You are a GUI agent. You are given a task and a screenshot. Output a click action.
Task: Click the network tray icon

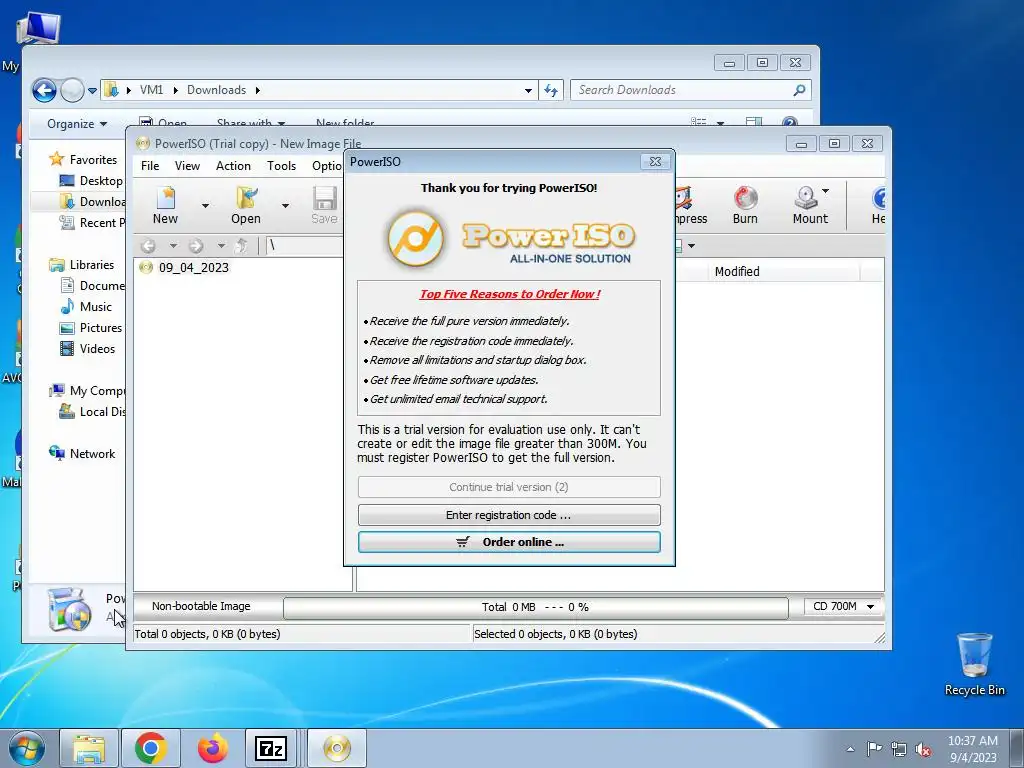pos(899,750)
